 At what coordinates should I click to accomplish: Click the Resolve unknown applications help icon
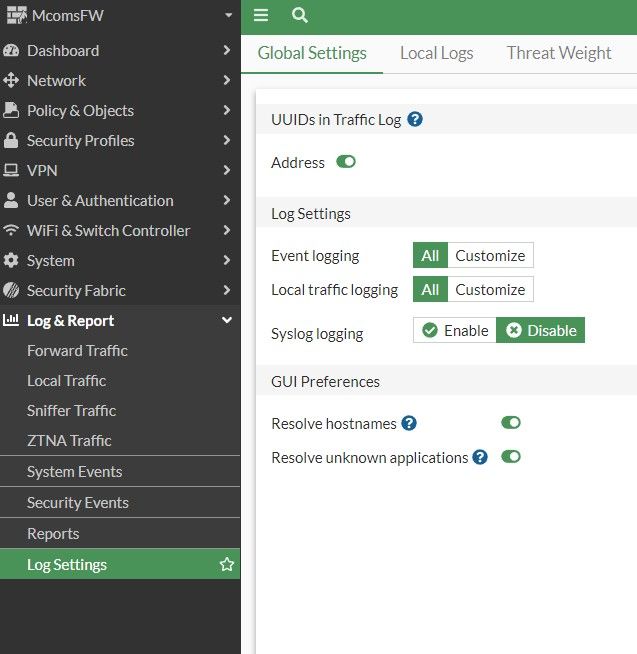pos(480,457)
